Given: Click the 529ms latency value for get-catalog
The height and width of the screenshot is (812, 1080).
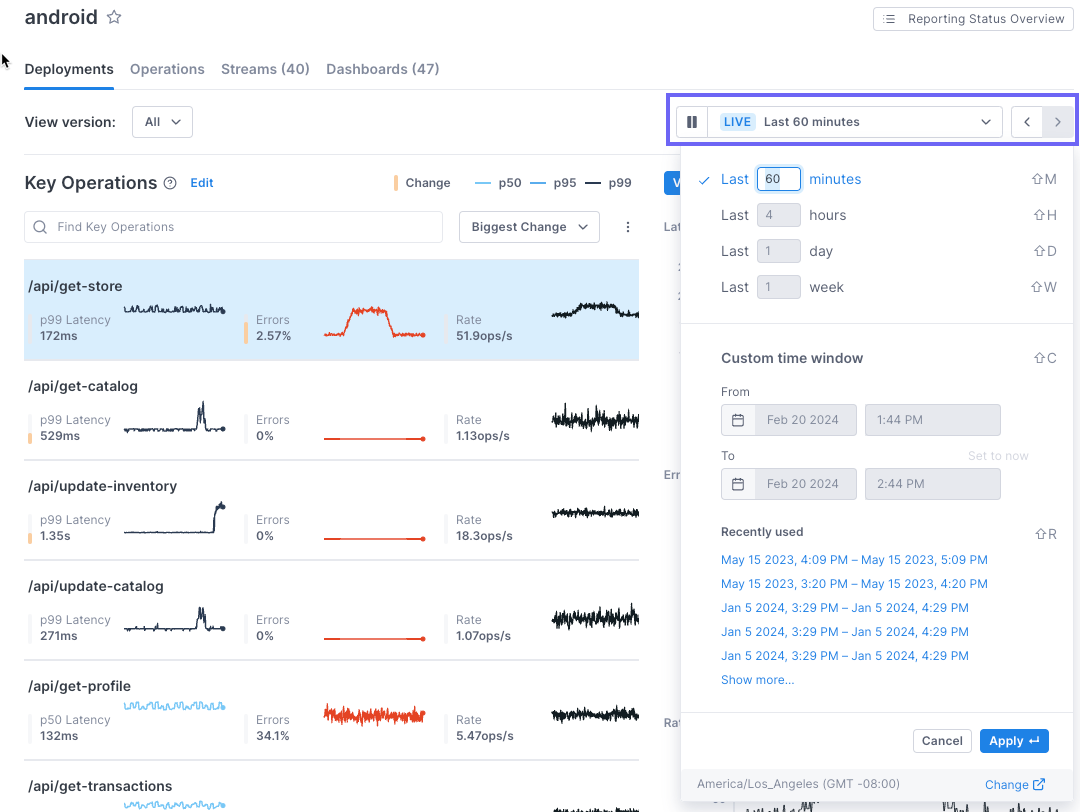Looking at the screenshot, I should click(60, 436).
